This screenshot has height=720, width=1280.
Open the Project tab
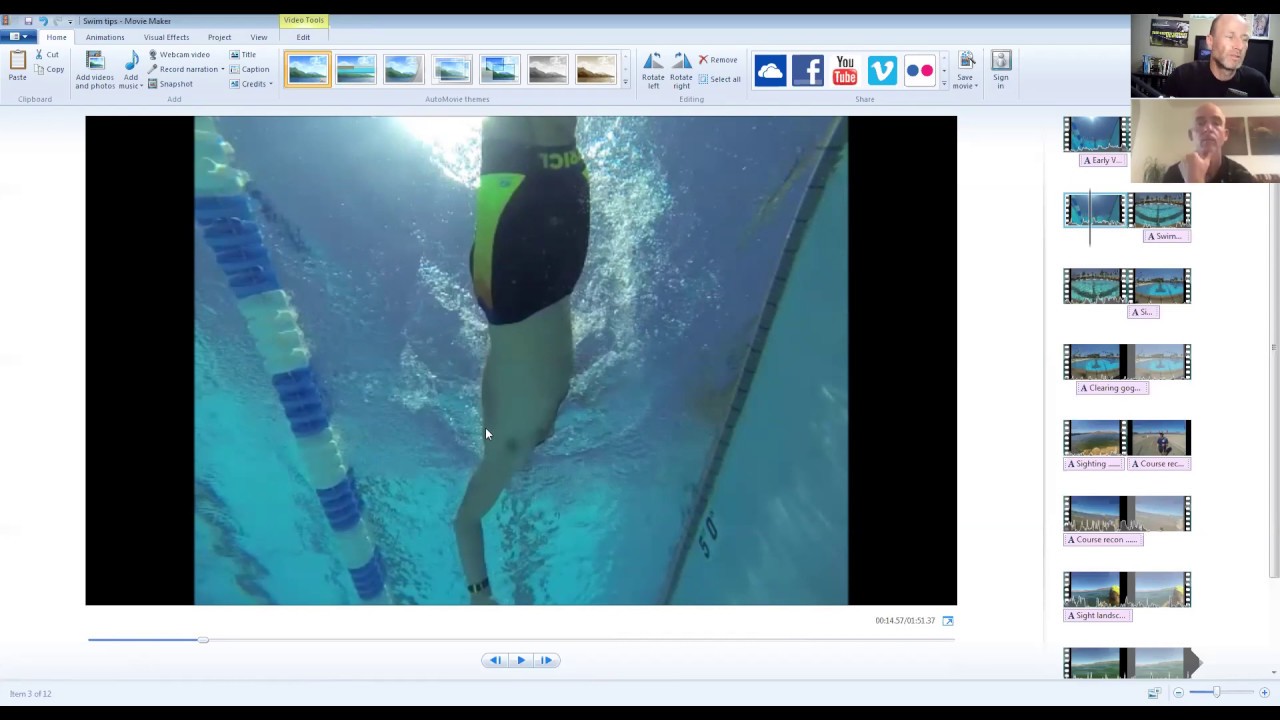(219, 37)
